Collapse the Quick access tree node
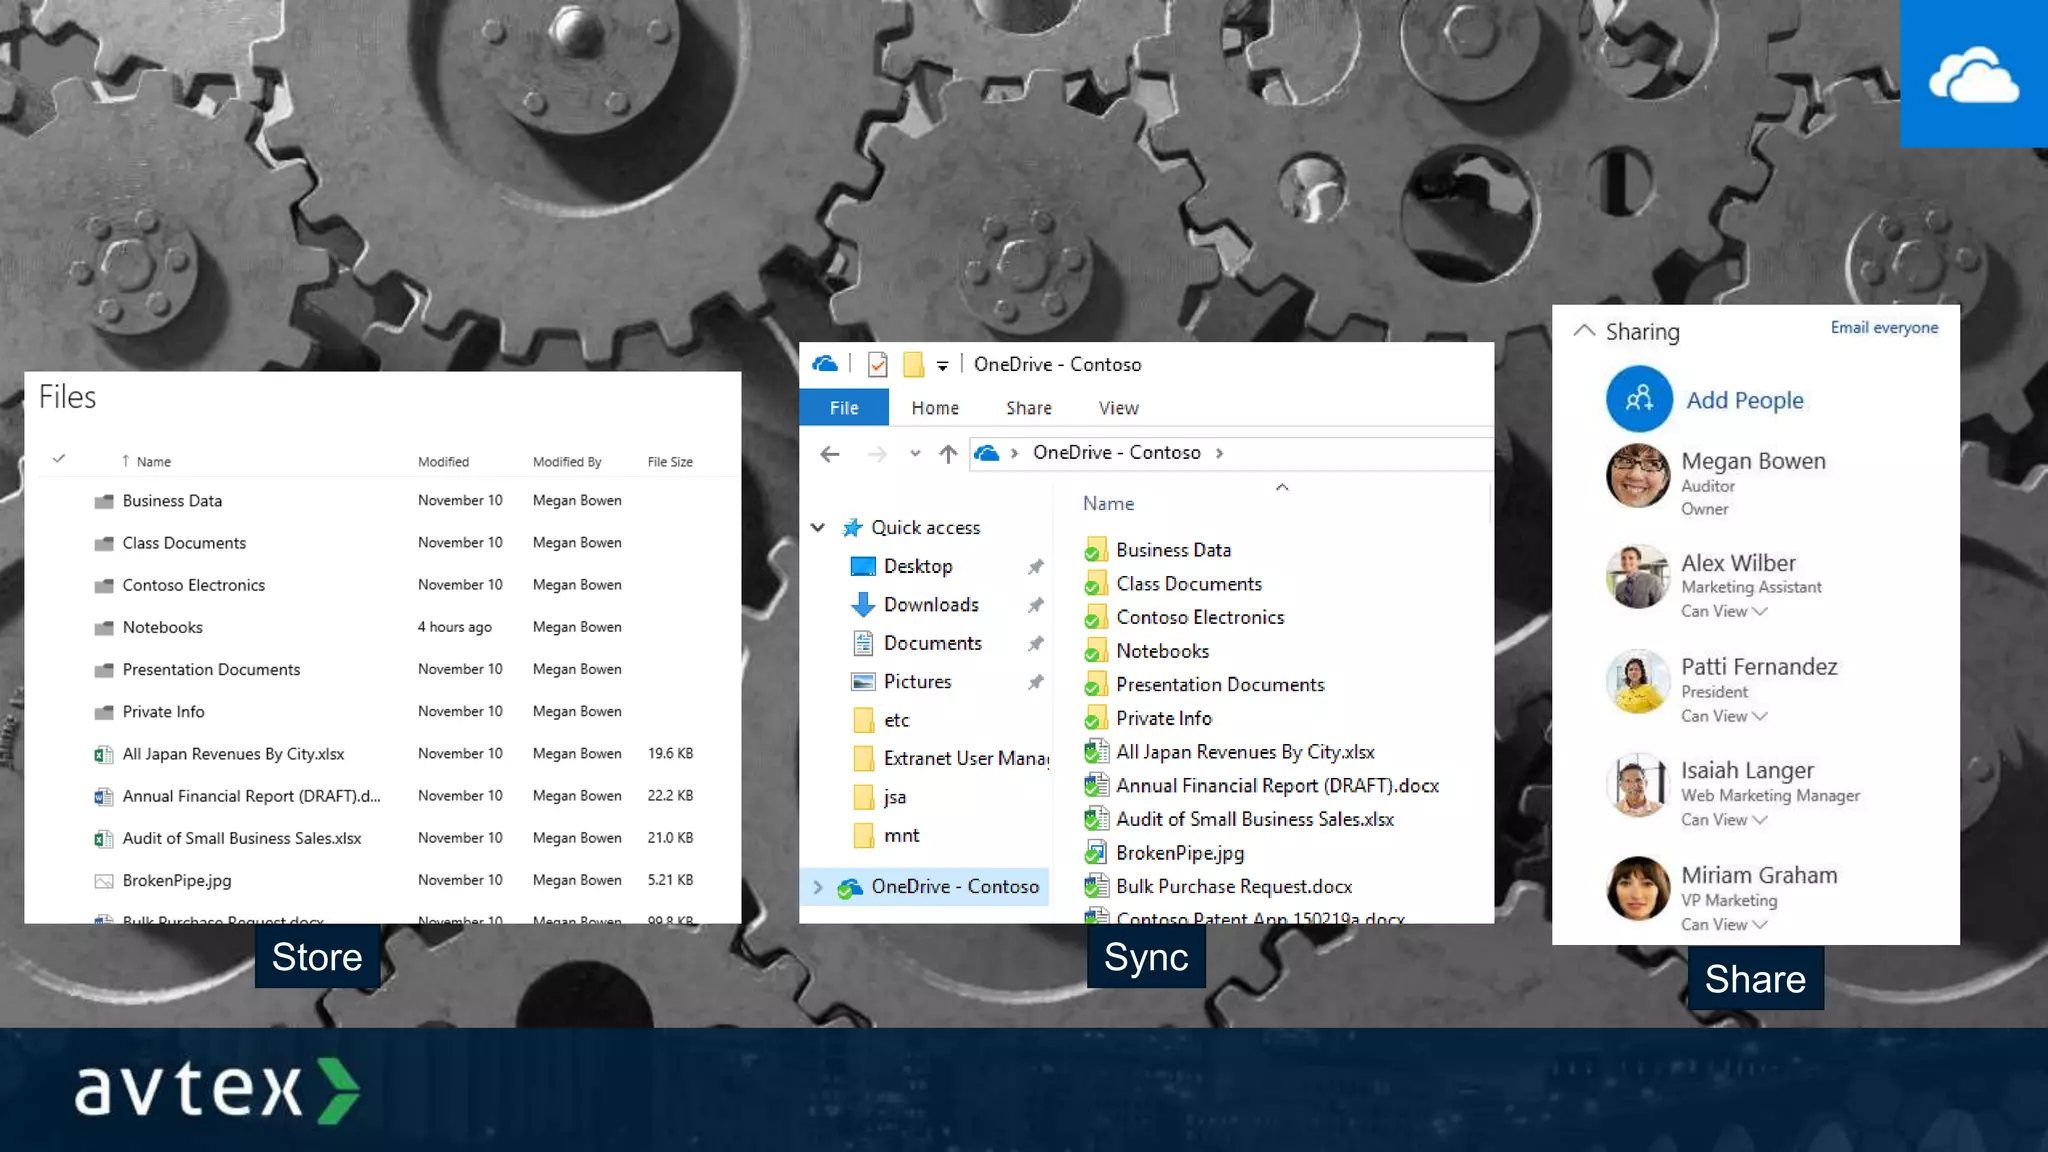Screen dimensions: 2048x1152 (x=818, y=527)
